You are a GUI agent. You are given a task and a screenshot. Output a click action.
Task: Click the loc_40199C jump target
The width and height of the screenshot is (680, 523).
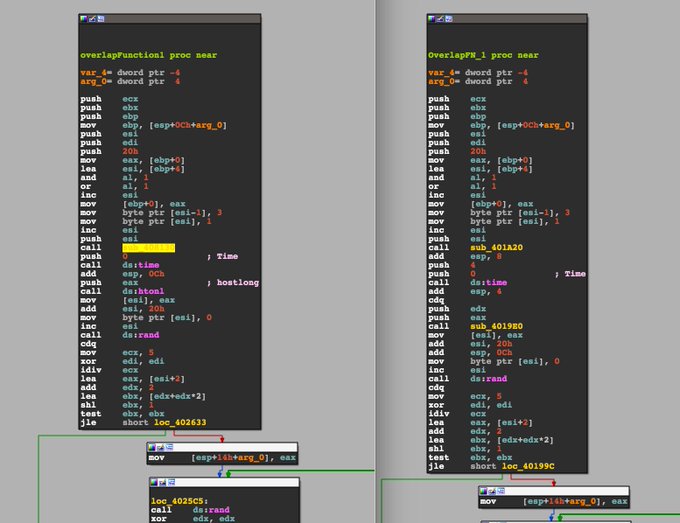(x=528, y=466)
